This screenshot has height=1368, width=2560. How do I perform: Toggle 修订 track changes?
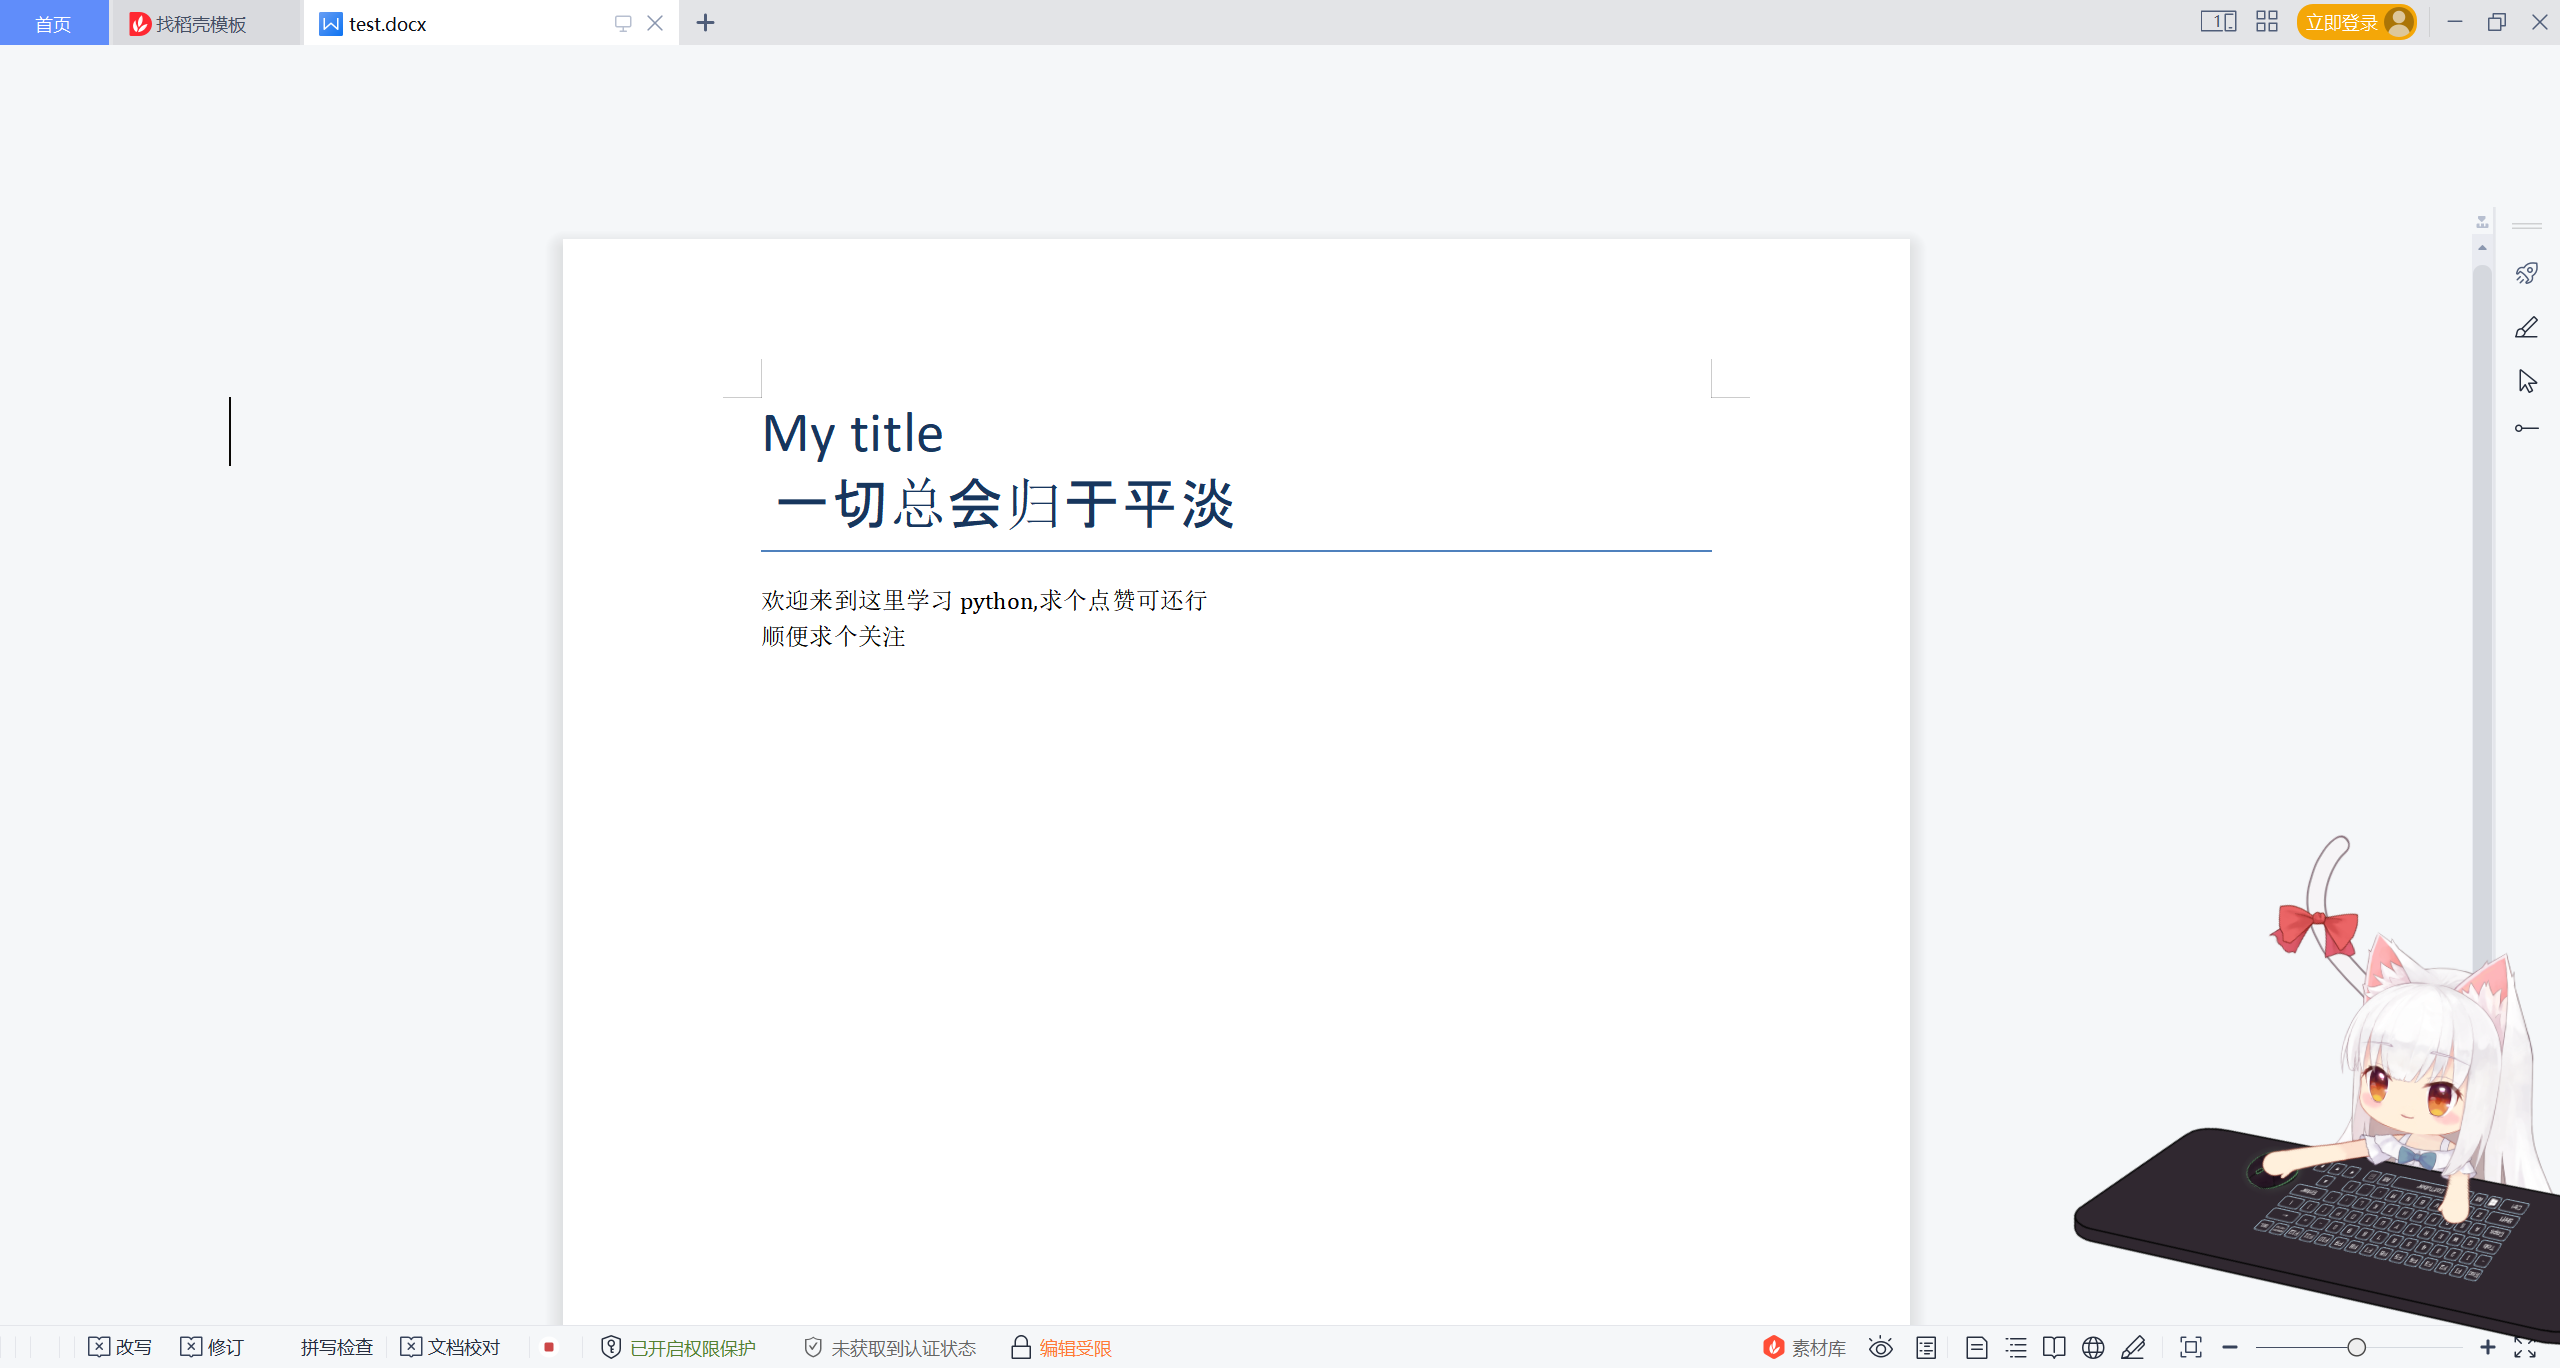[x=212, y=1348]
